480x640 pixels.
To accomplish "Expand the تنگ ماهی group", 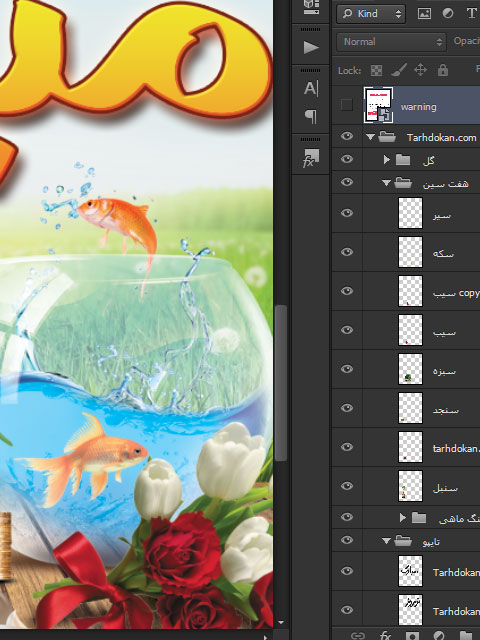I will (402, 518).
